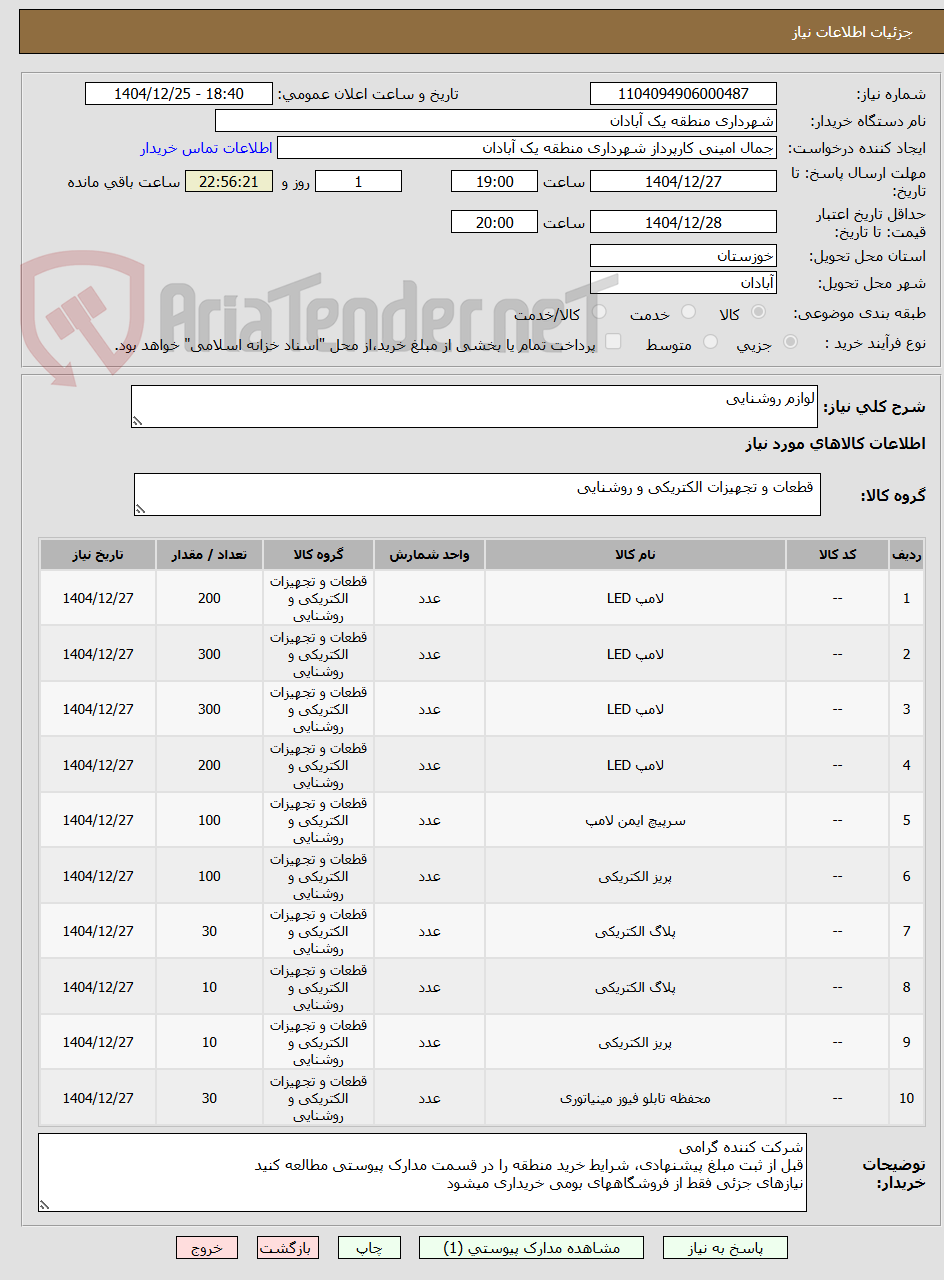Click محفظه تابلو فیوز مینیاتوری item name
Viewport: 944px width, 1280px height.
[x=635, y=1098]
